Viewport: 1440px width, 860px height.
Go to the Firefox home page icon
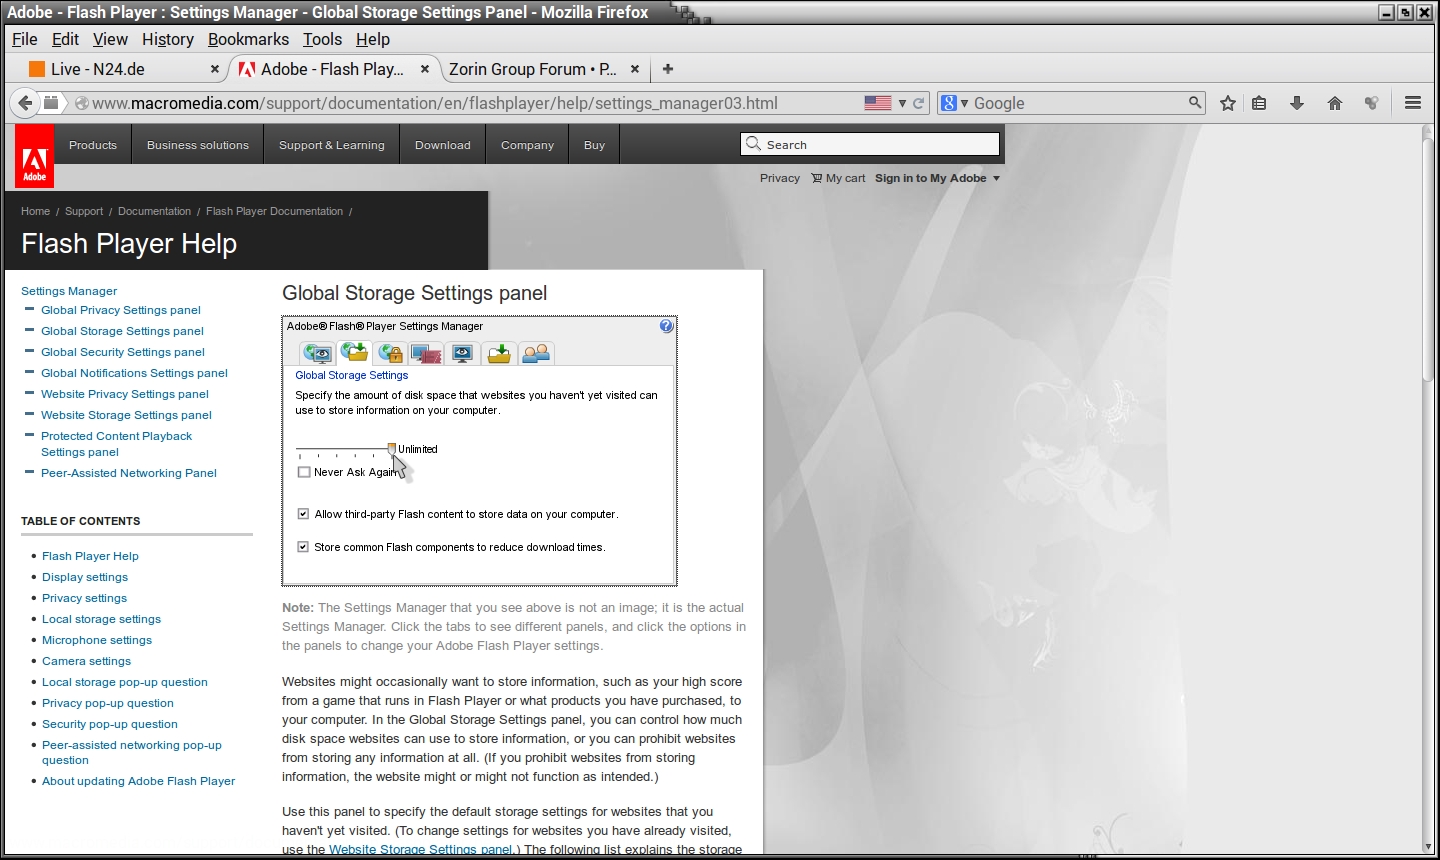pyautogui.click(x=1334, y=103)
